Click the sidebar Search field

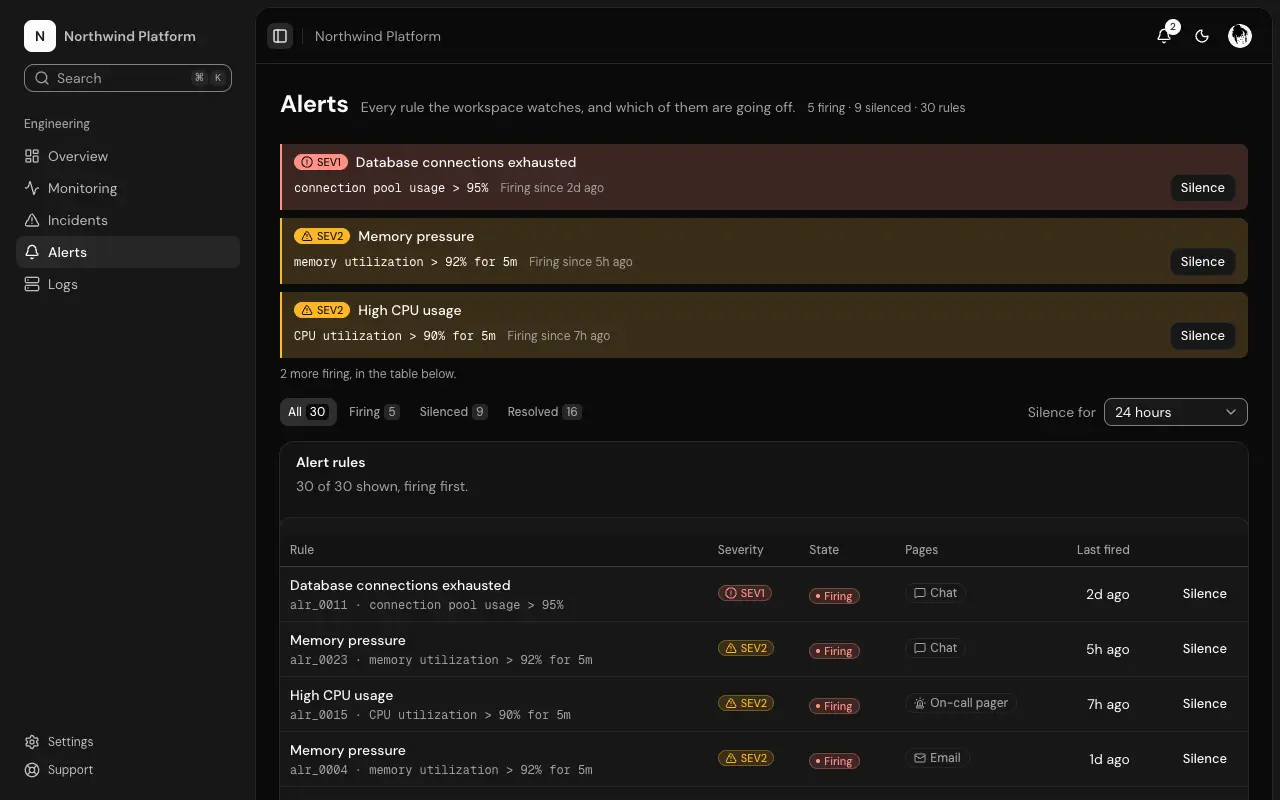[x=128, y=78]
